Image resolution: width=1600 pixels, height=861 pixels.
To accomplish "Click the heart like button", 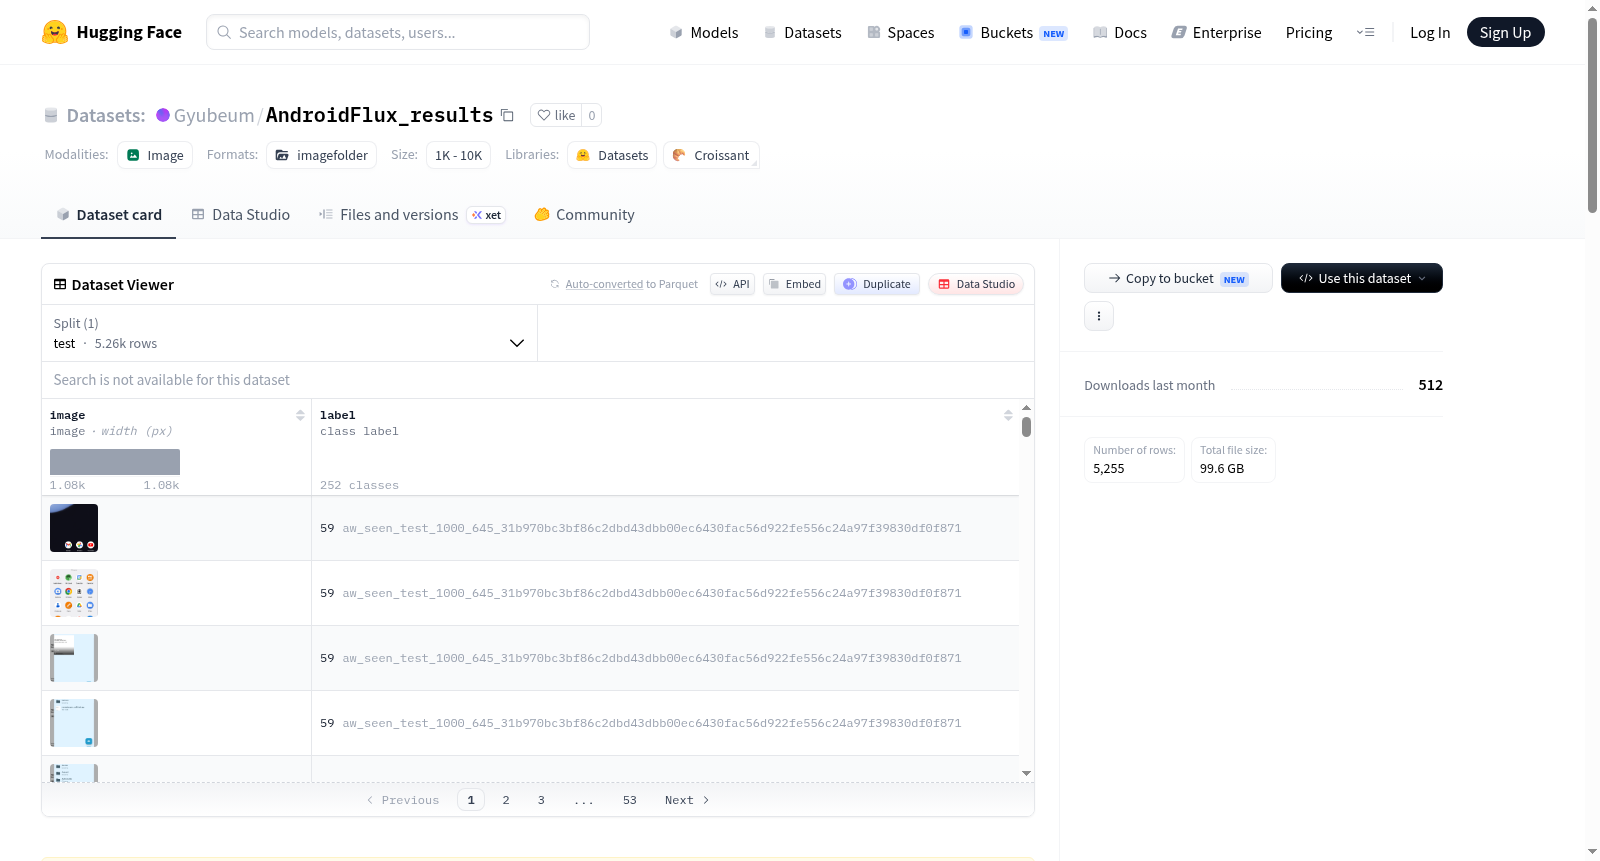I will click(556, 115).
